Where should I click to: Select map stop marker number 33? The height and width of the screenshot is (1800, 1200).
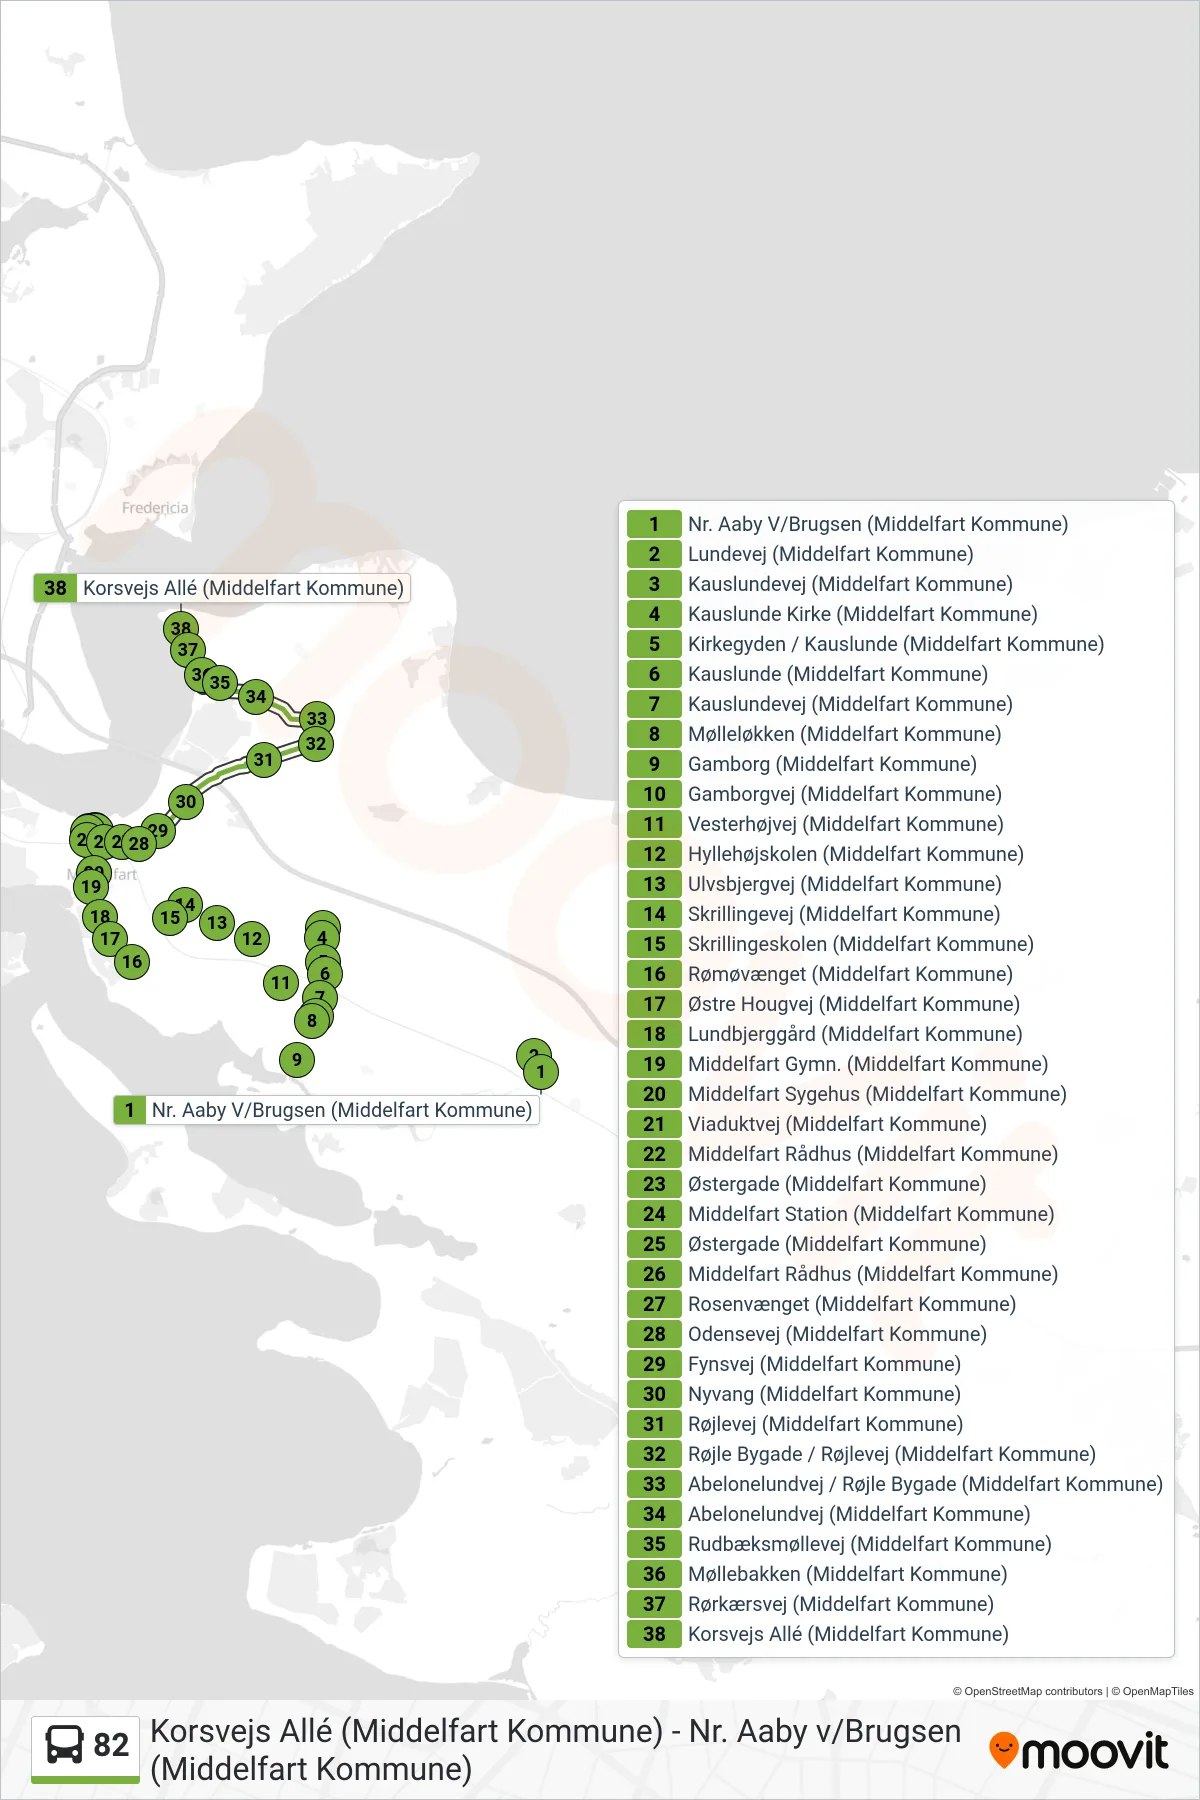(317, 718)
